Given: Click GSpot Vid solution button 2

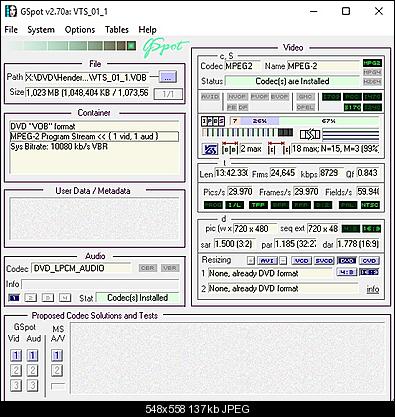Looking at the screenshot, I should [16, 370].
